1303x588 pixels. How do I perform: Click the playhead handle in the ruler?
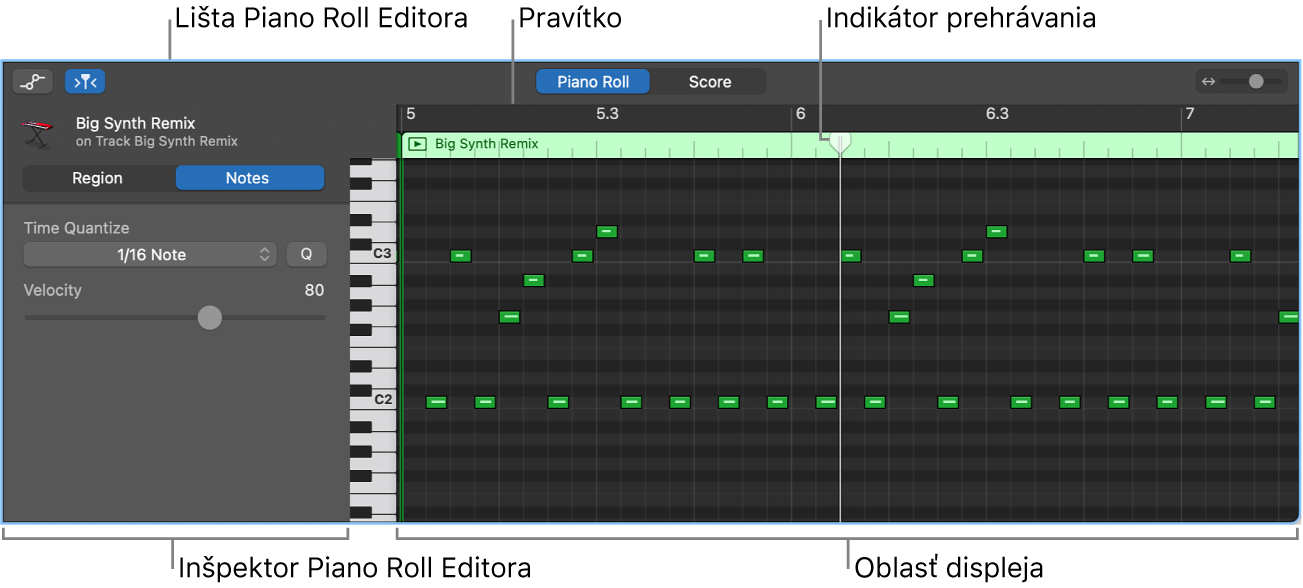click(839, 143)
